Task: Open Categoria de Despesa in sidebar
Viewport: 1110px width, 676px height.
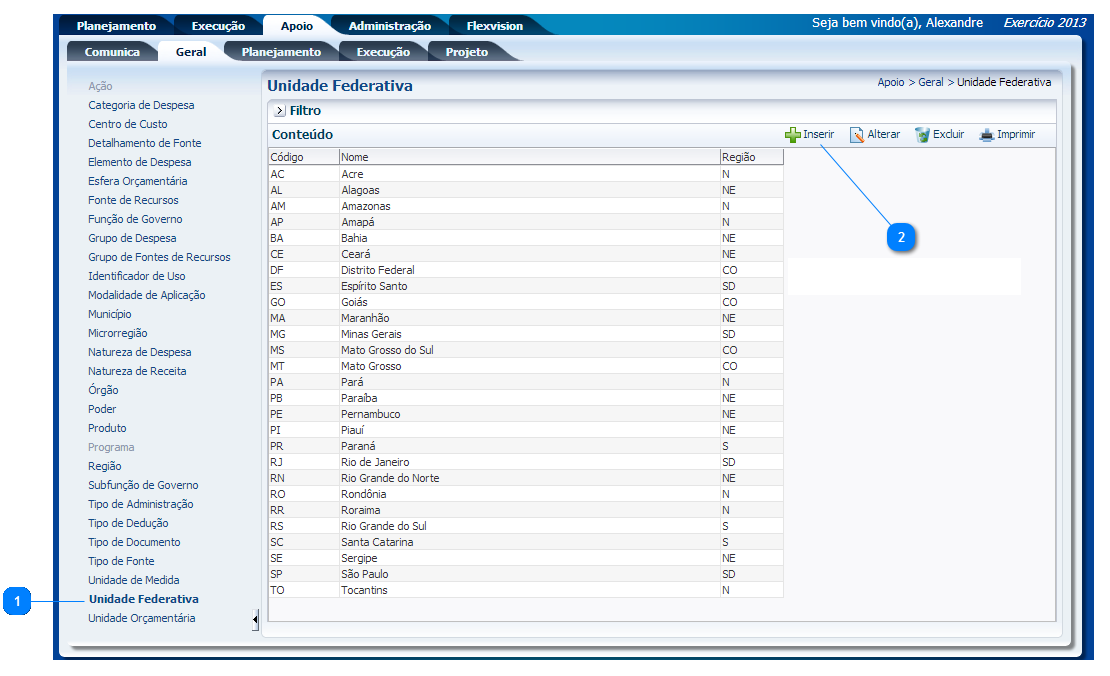Action: pos(141,105)
